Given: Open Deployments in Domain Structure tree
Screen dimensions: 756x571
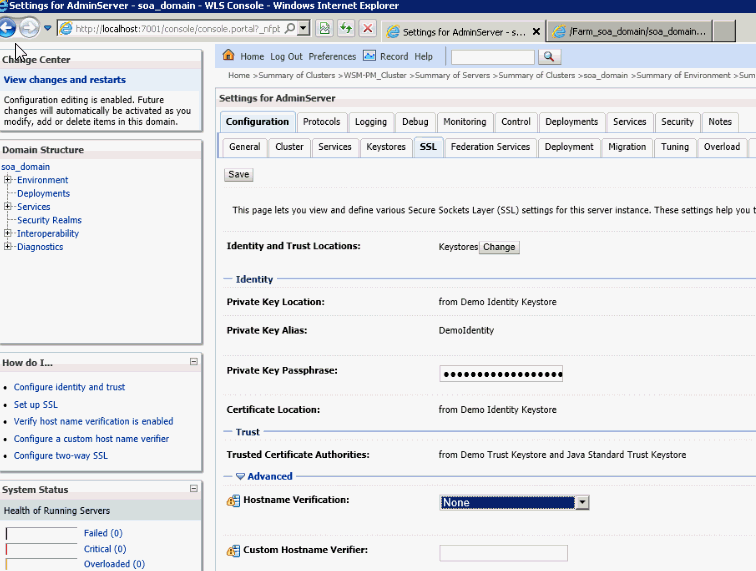Looking at the screenshot, I should pyautogui.click(x=43, y=193).
